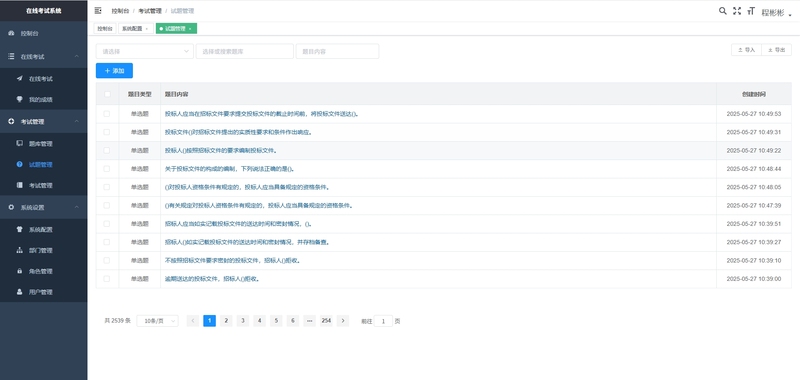Go to page 3
The height and width of the screenshot is (380, 800).
[243, 321]
